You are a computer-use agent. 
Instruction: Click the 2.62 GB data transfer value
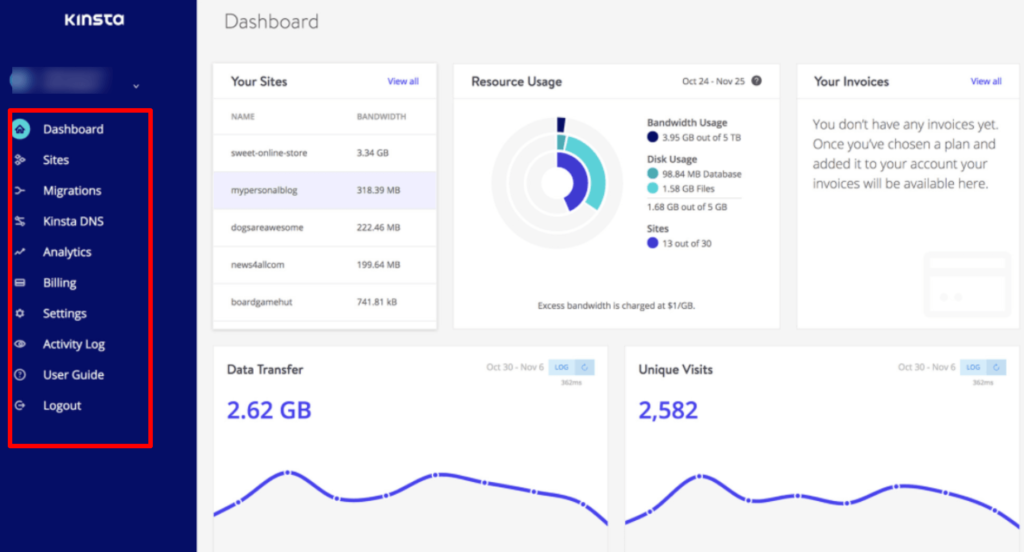point(269,410)
